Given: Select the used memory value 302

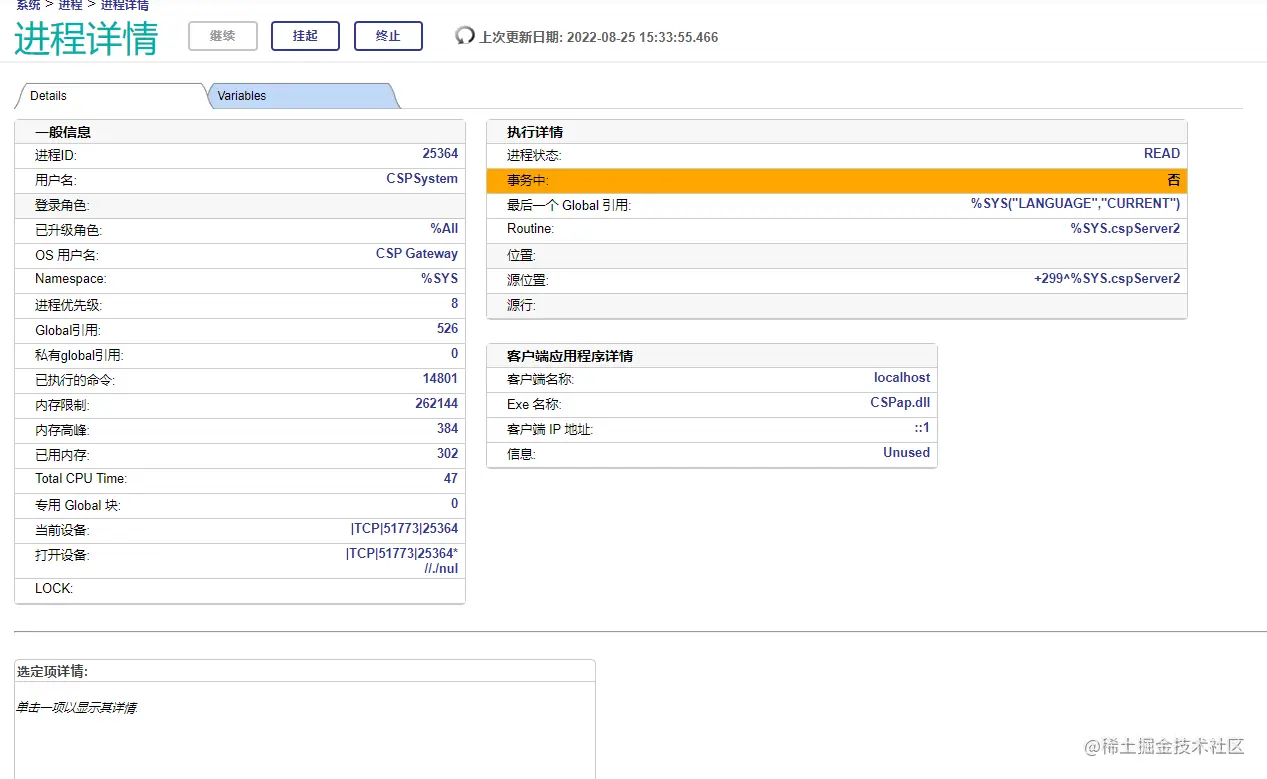Looking at the screenshot, I should tap(447, 453).
